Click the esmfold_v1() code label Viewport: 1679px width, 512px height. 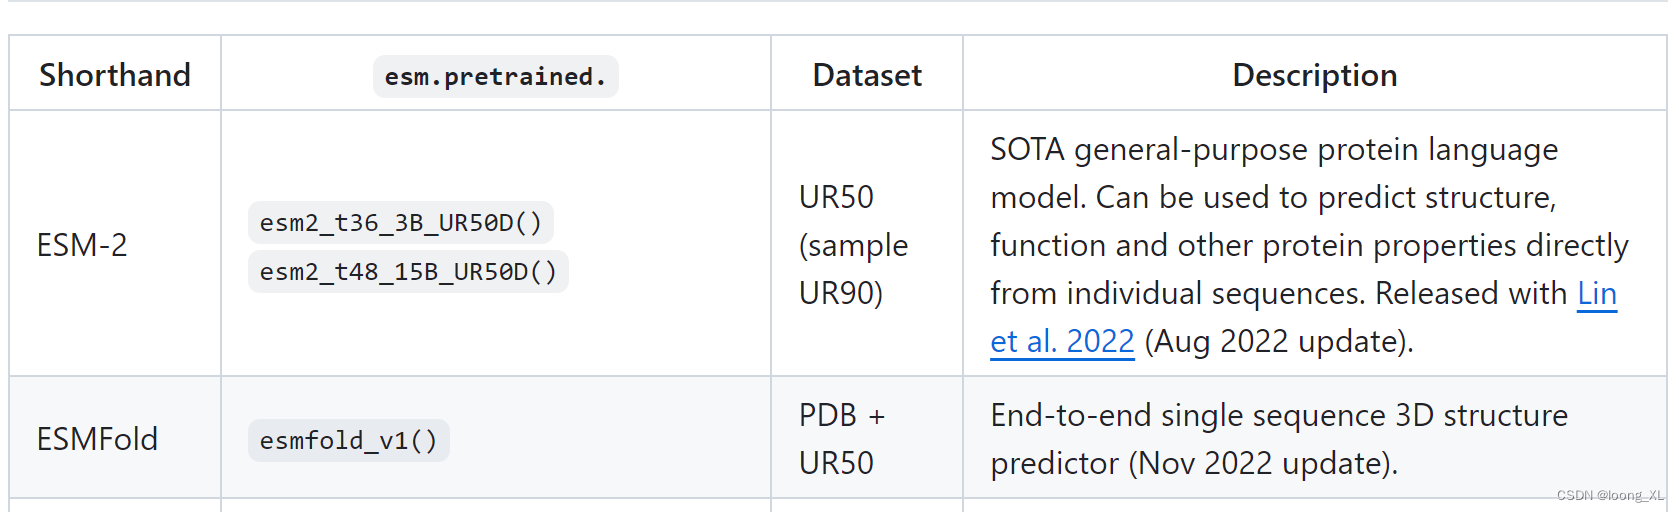pos(349,441)
